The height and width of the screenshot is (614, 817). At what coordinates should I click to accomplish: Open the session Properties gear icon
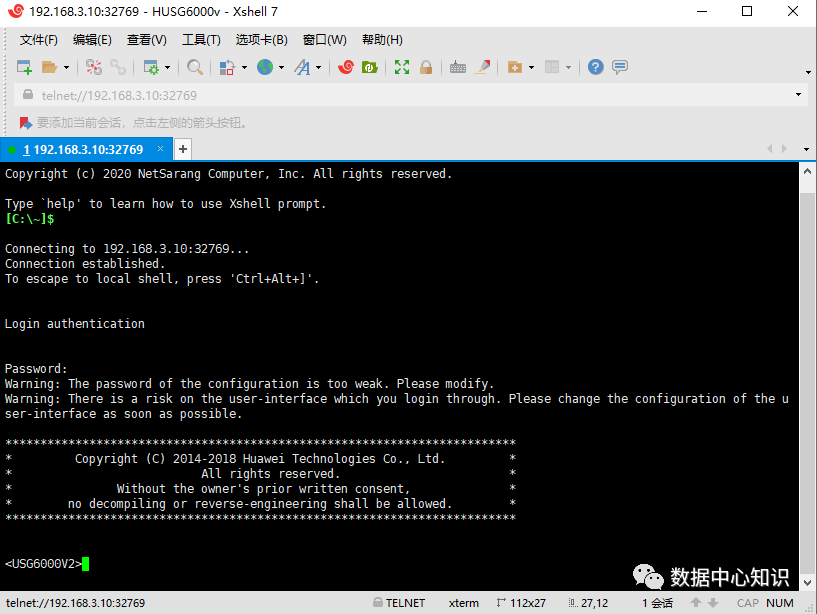151,67
